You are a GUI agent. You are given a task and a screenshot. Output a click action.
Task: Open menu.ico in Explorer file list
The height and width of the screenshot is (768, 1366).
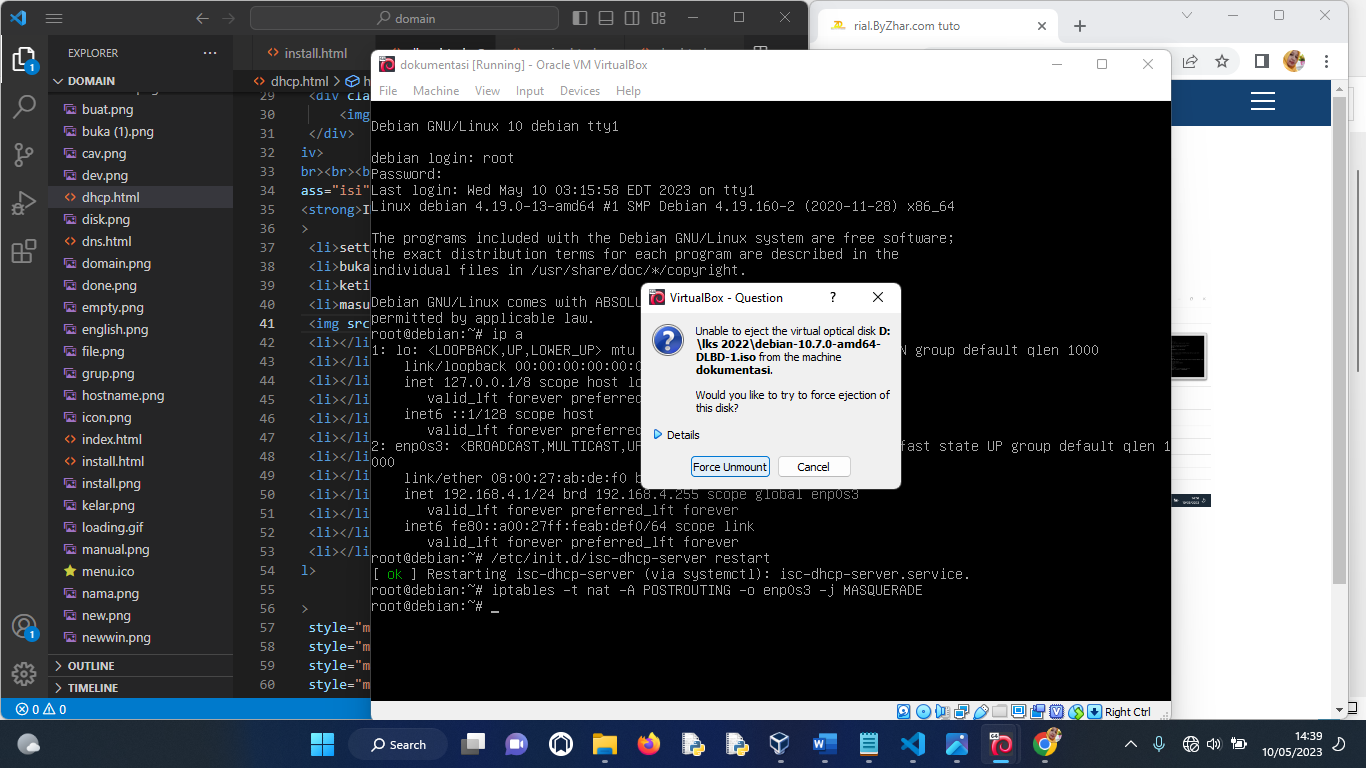click(x=140, y=571)
